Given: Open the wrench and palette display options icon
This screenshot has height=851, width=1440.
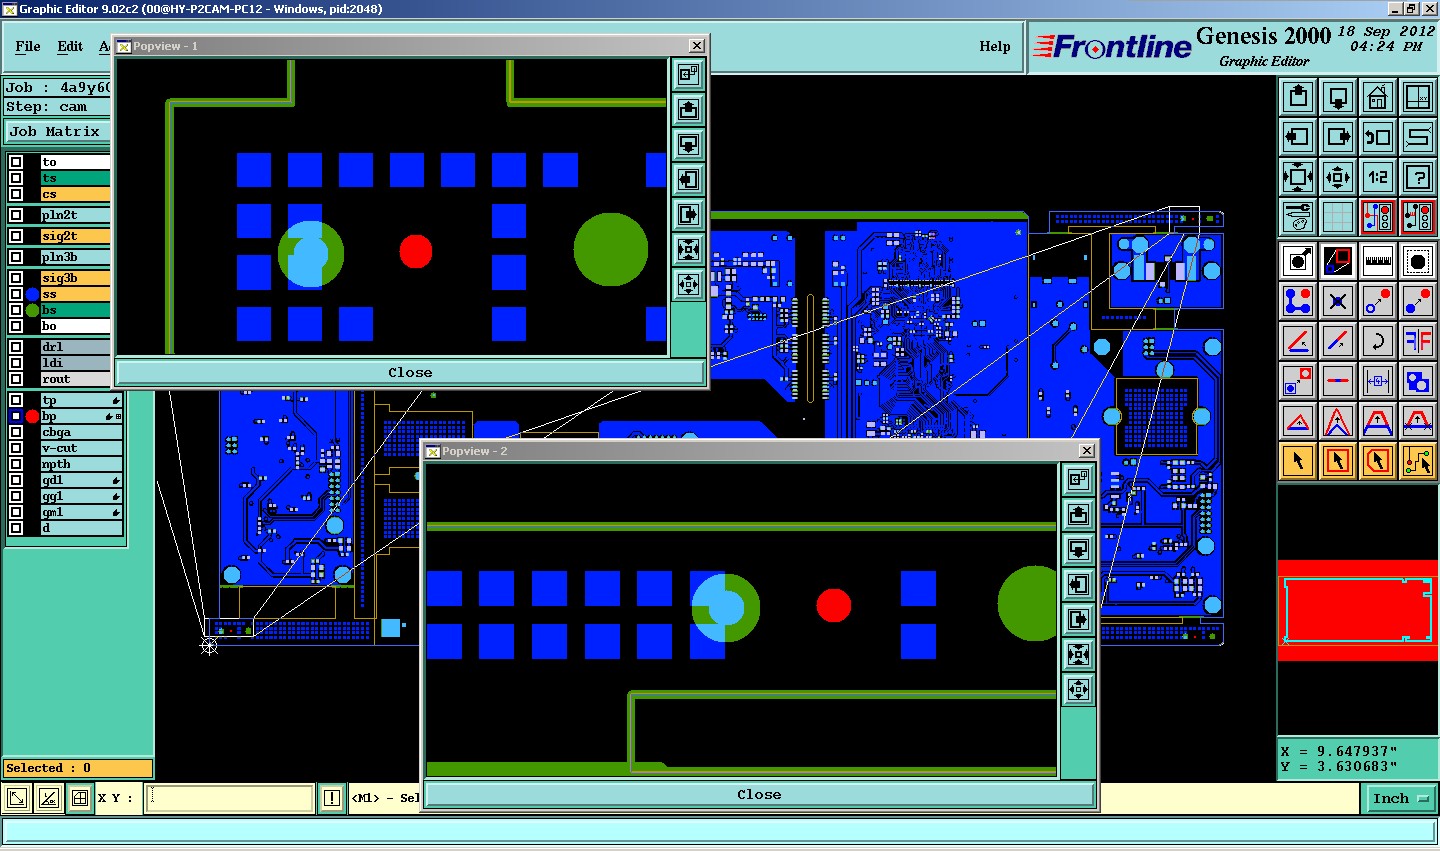Looking at the screenshot, I should click(x=1298, y=216).
